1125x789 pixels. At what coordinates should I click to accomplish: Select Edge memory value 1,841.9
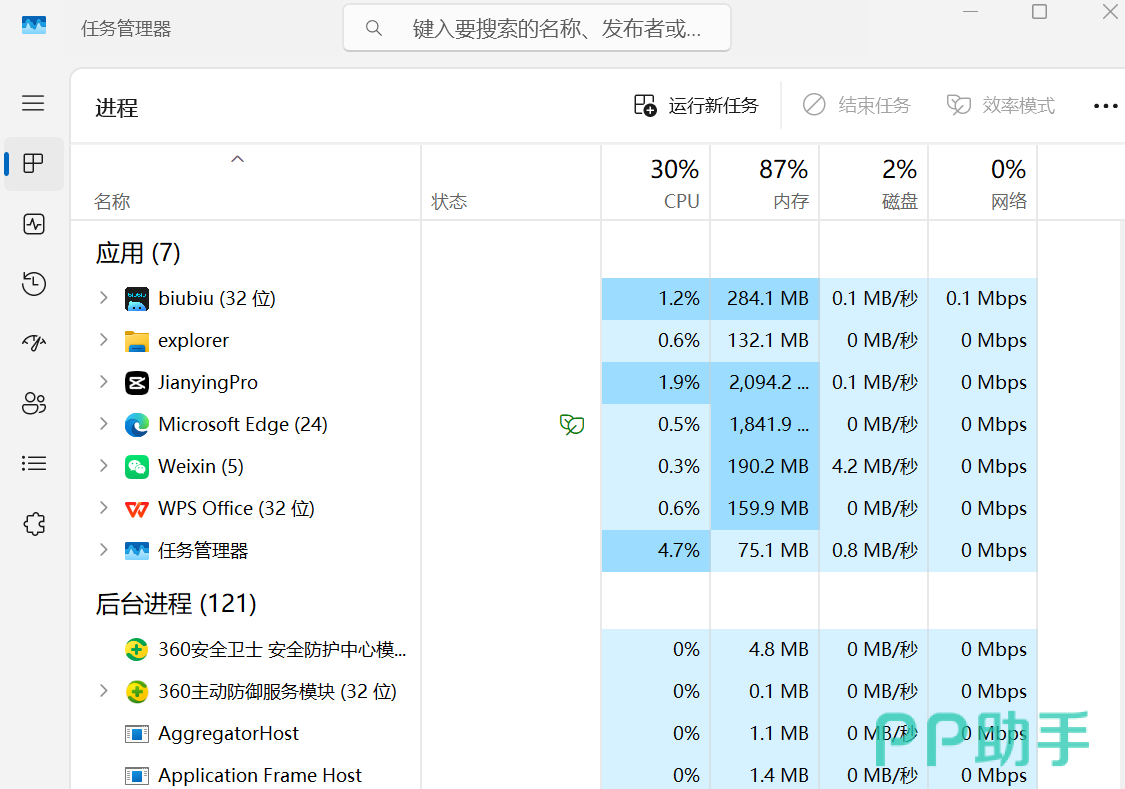tap(768, 425)
